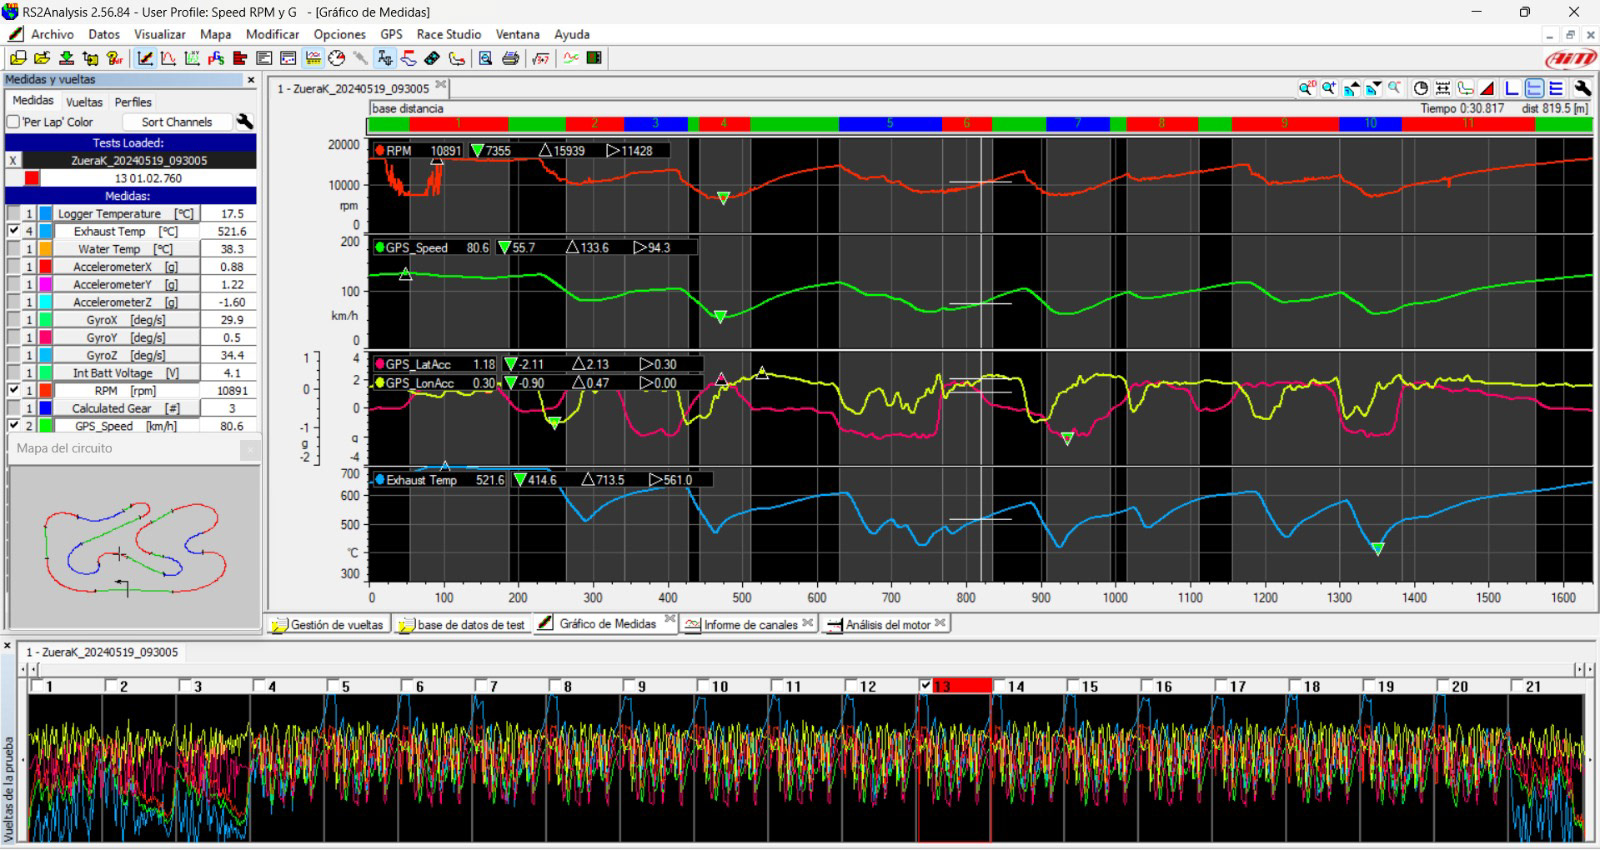Image resolution: width=1600 pixels, height=850 pixels.
Task: Click the zoom-in plus magnifier icon
Action: point(1329,88)
